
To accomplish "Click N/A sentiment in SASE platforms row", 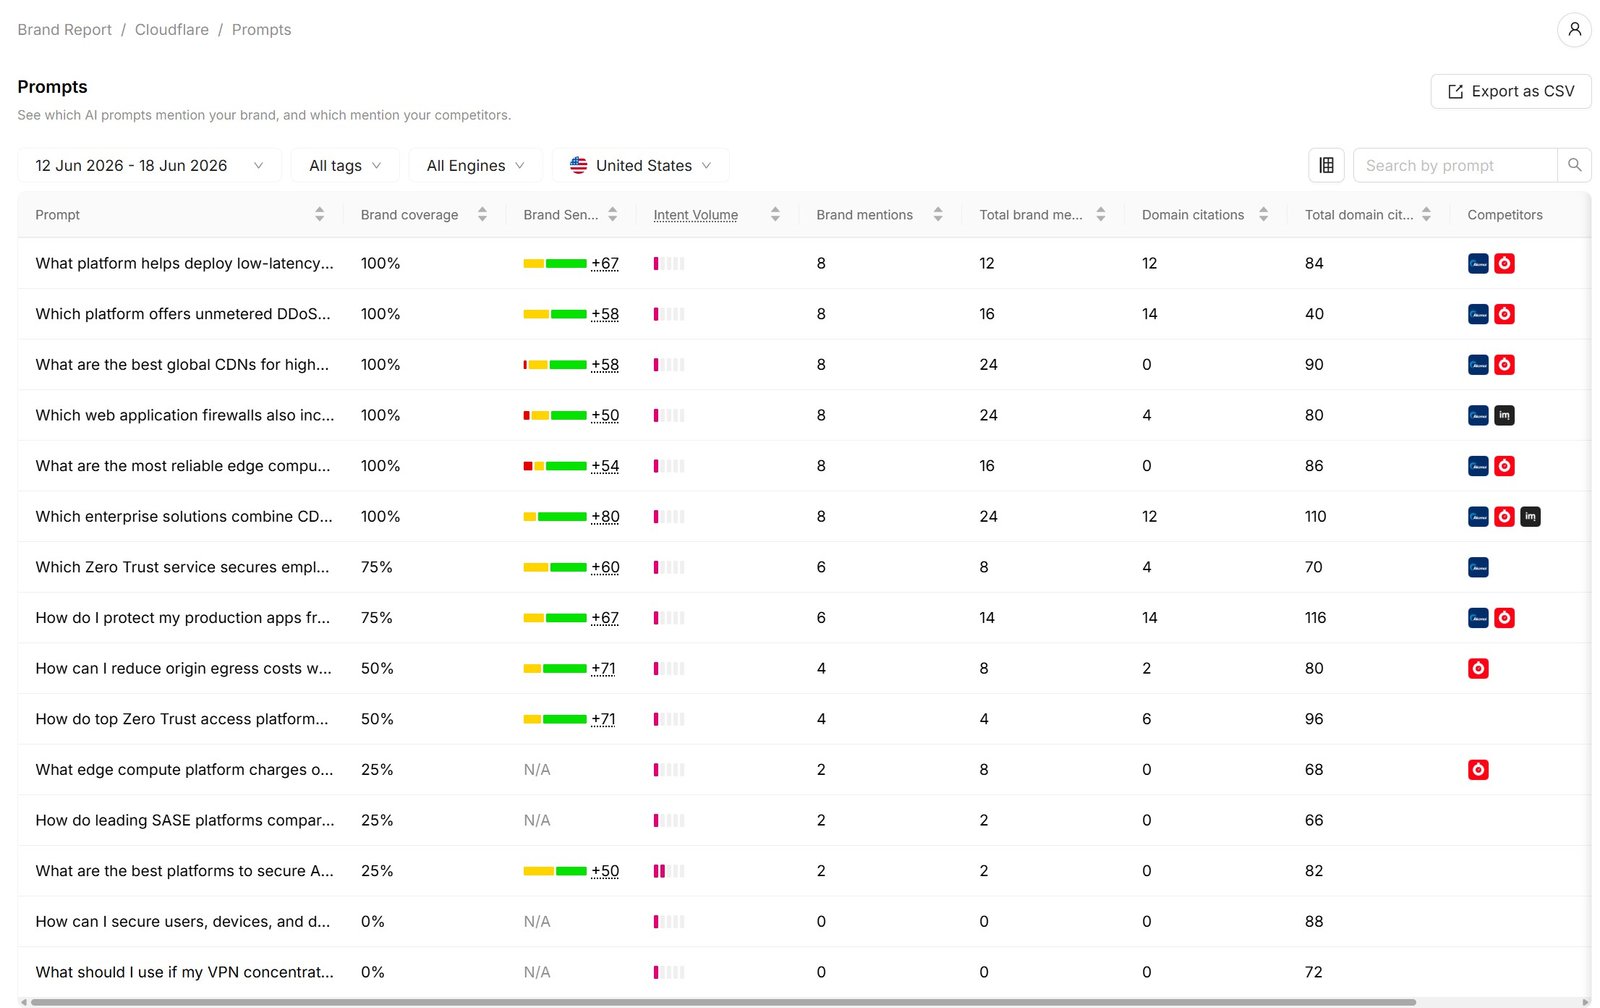I will point(537,820).
